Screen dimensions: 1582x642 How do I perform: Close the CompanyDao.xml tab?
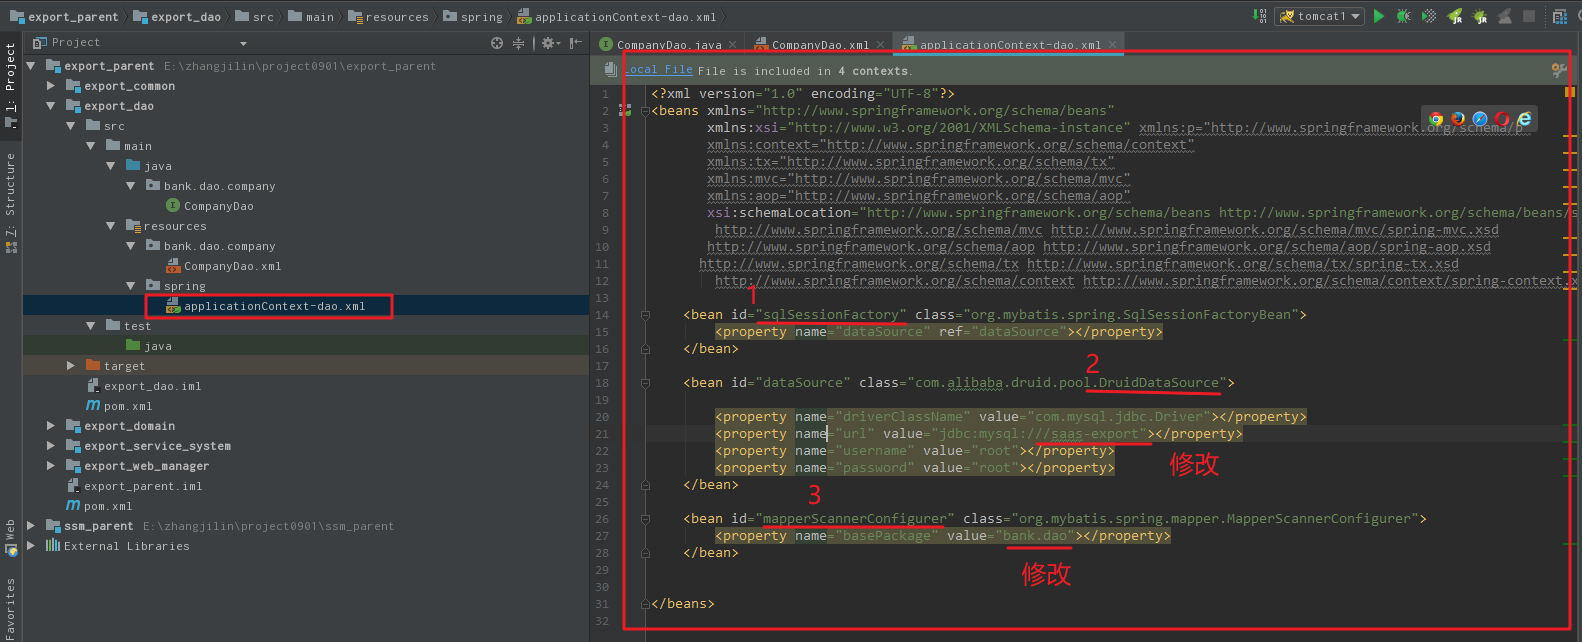[881, 45]
